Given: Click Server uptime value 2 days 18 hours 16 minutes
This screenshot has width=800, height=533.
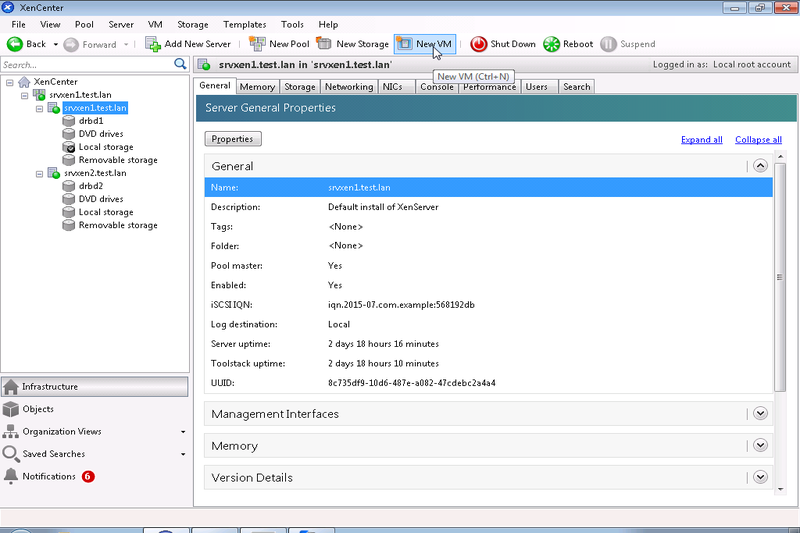Looking at the screenshot, I should point(383,344).
